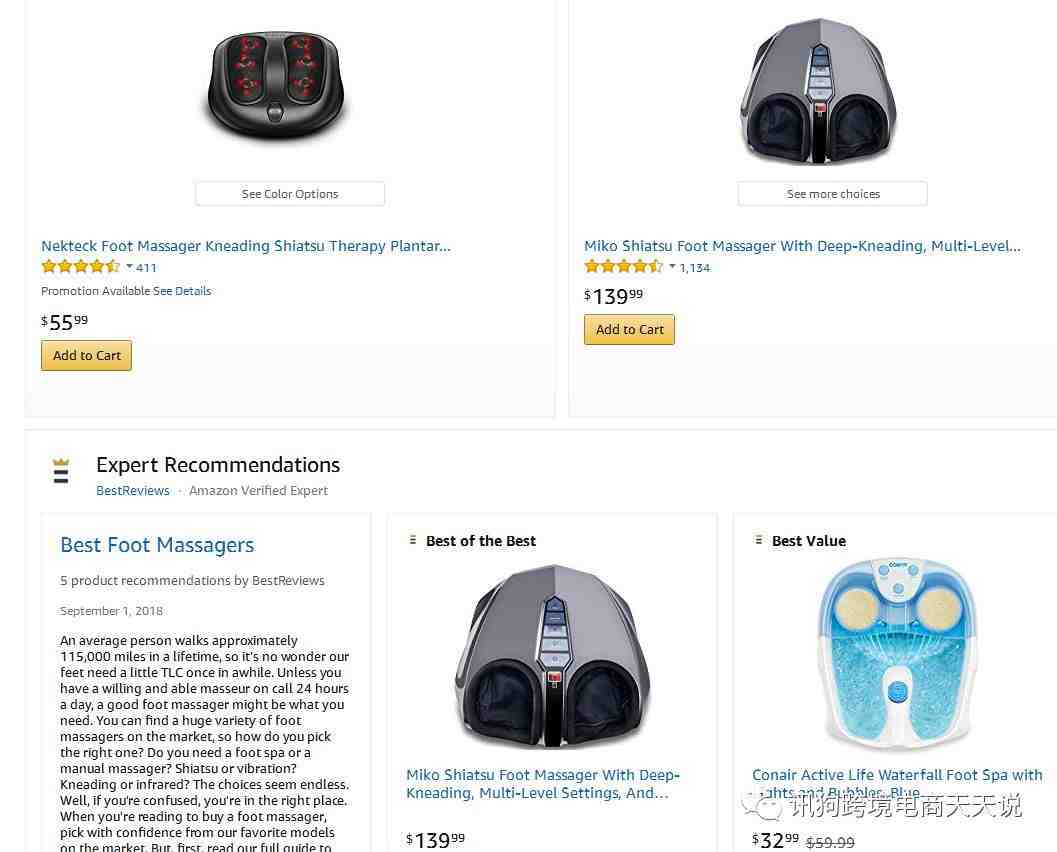Viewport: 1057px width, 852px height.
Task: Expand Miko rating breakdown arrow
Action: (x=672, y=266)
